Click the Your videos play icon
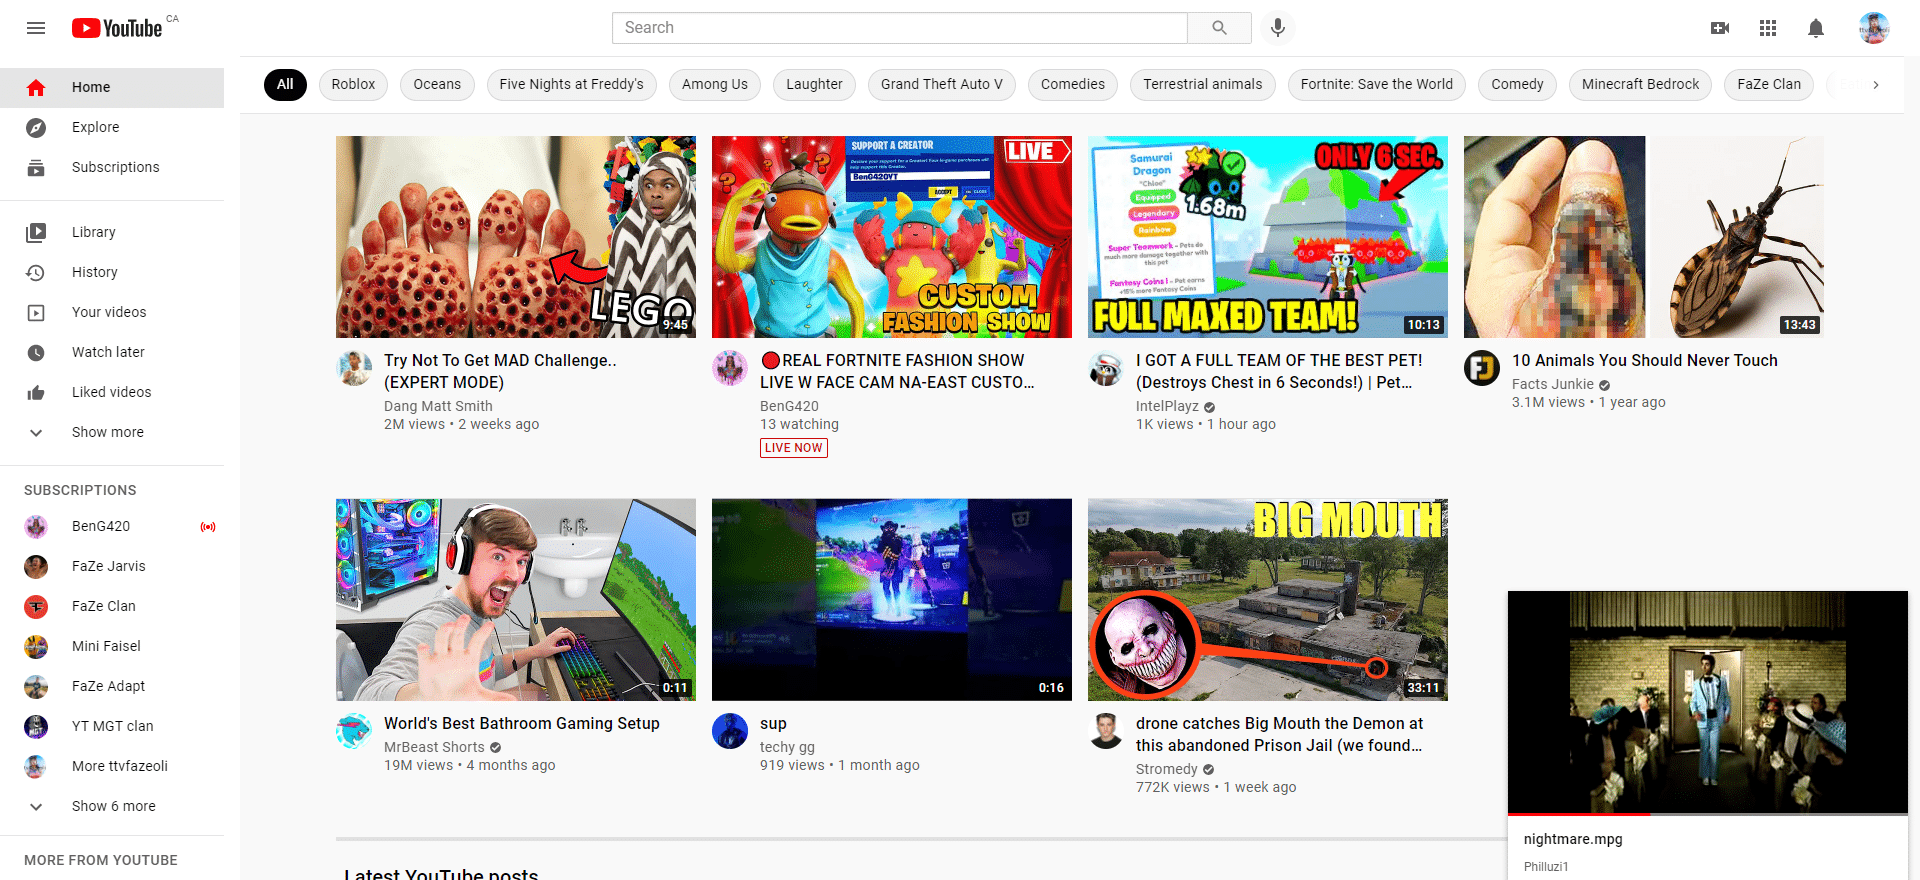 [36, 312]
